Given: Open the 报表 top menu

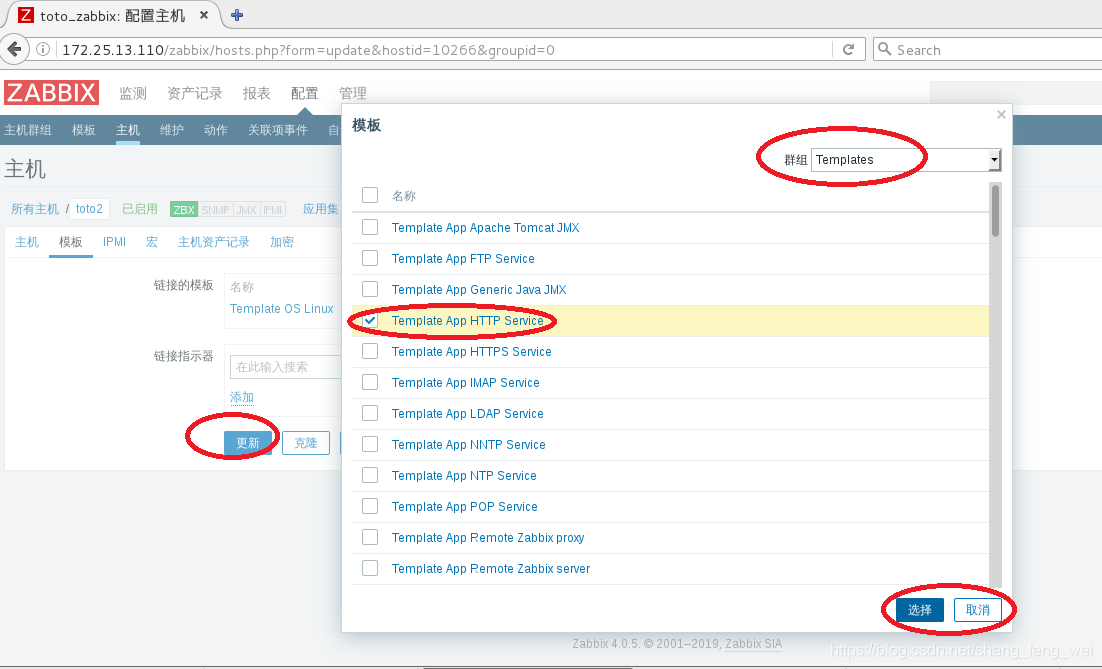Looking at the screenshot, I should 257,93.
